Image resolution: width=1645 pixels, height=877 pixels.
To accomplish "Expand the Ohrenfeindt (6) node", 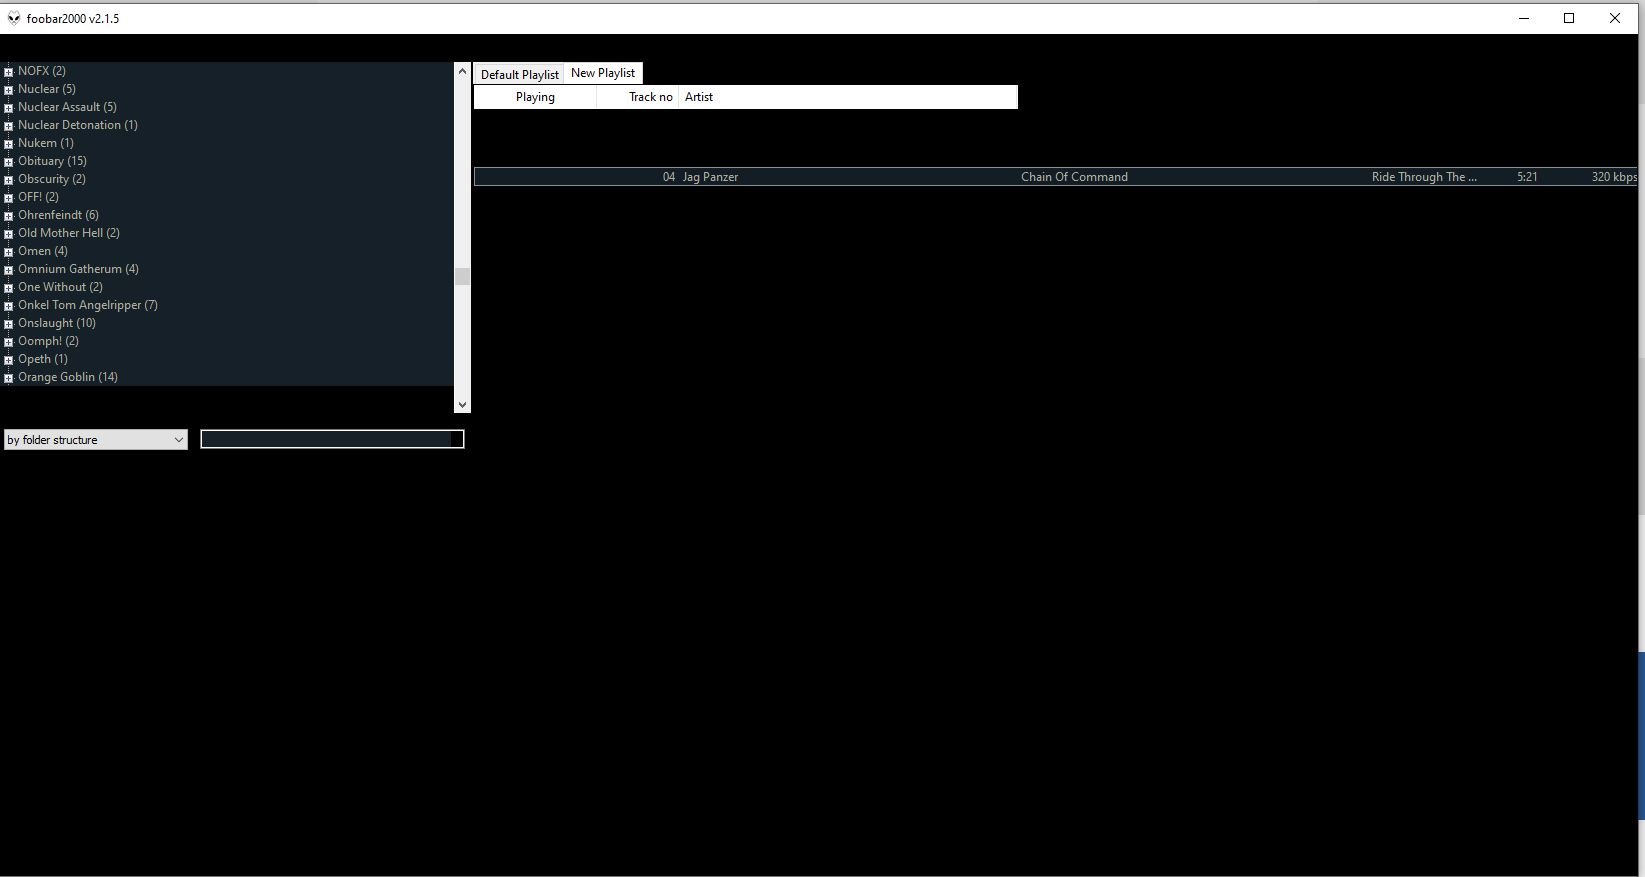I will pyautogui.click(x=8, y=216).
